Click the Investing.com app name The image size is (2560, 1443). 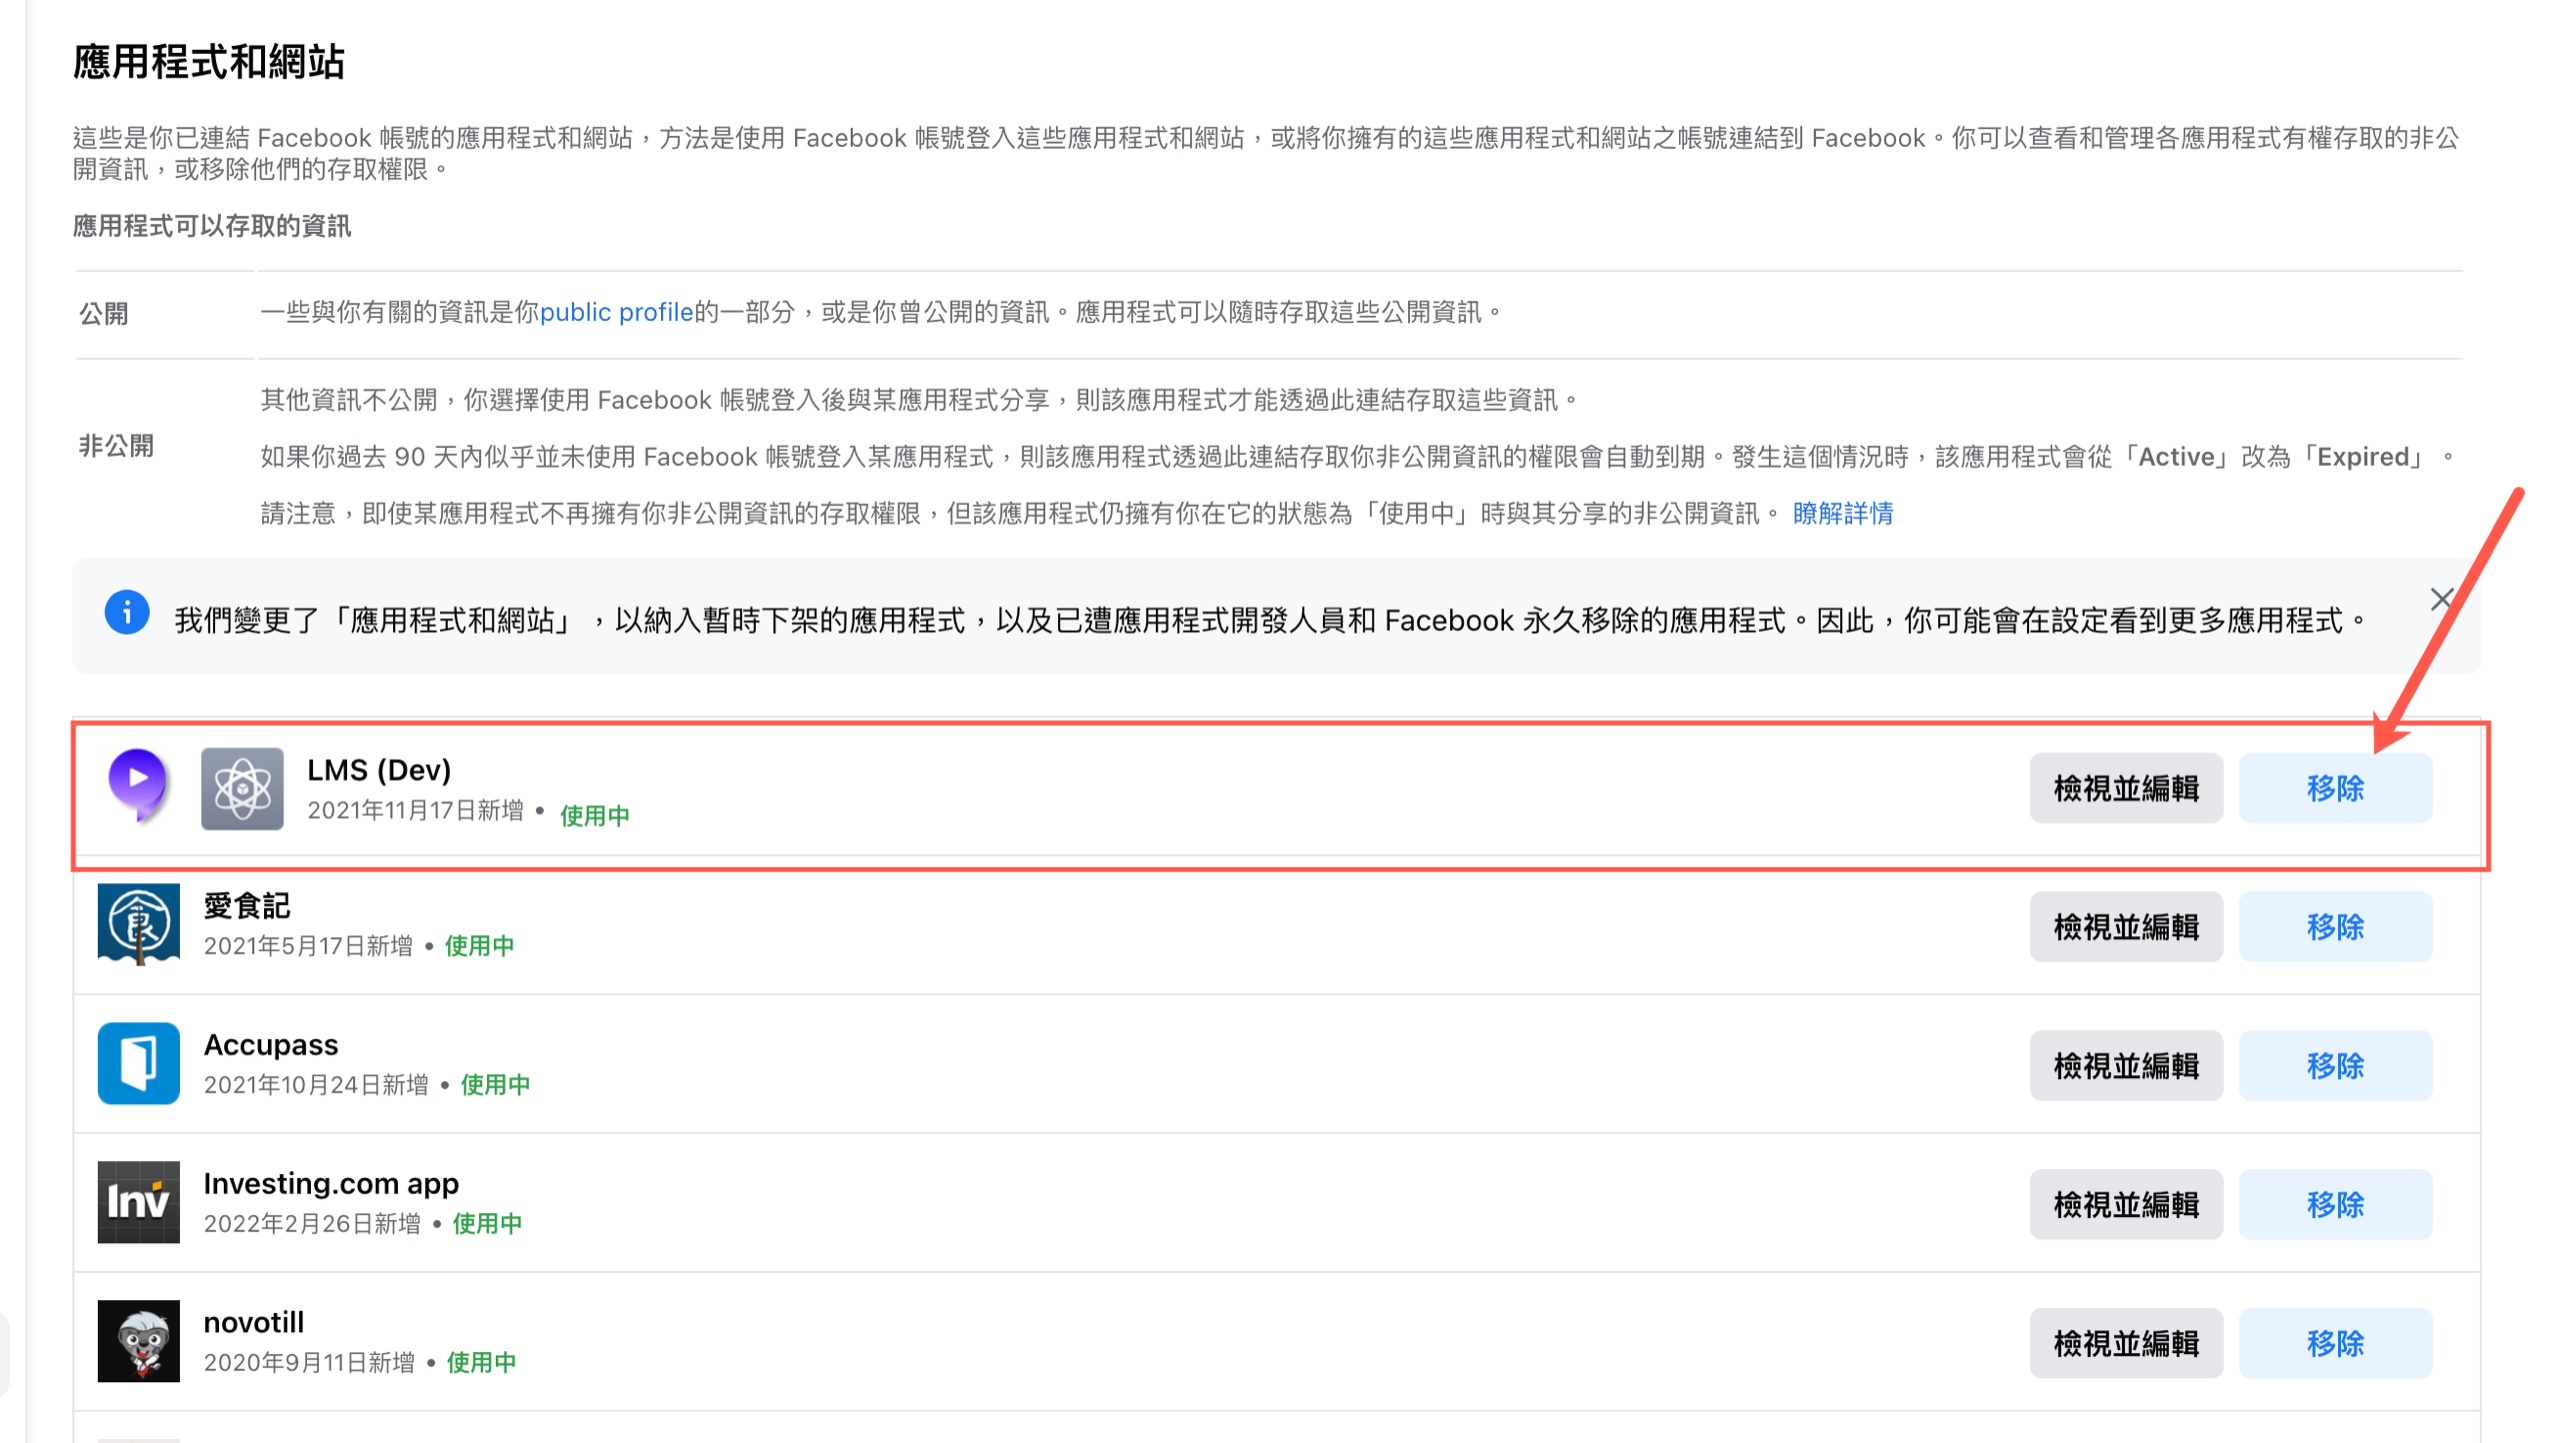(x=331, y=1184)
